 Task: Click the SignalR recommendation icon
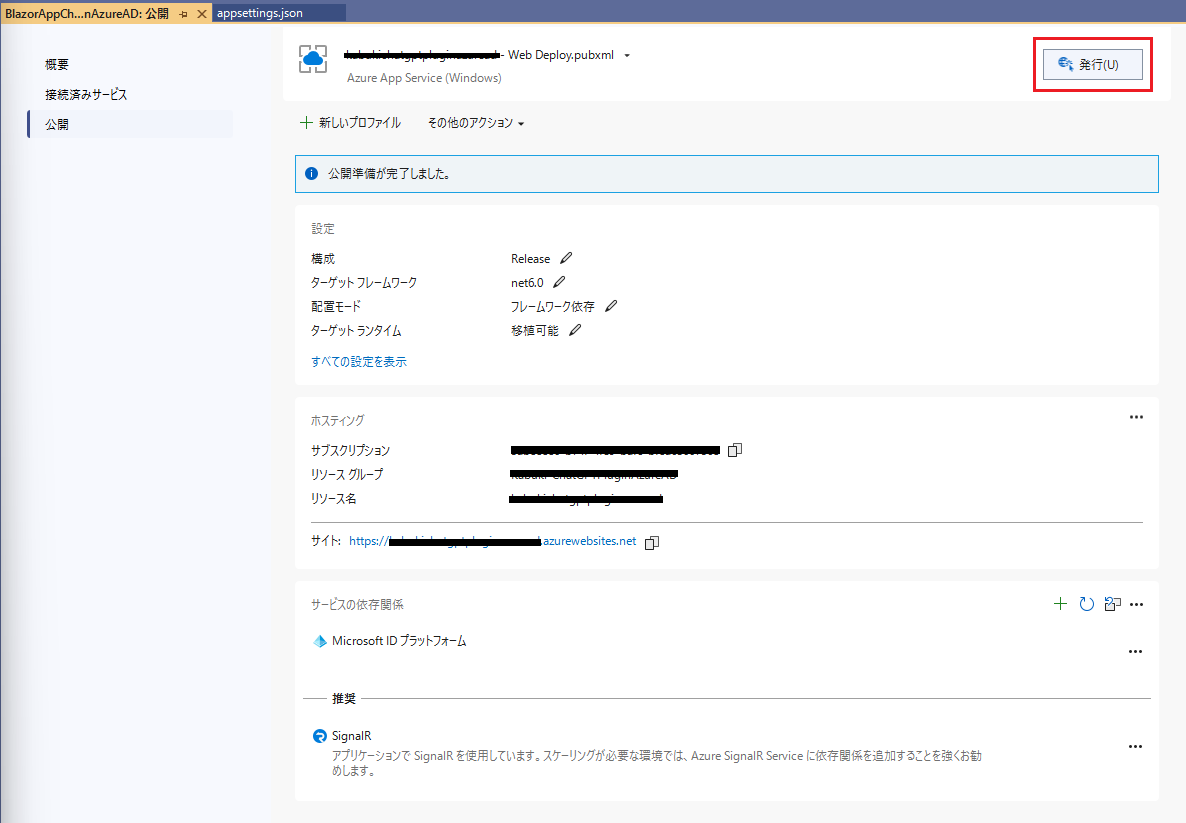(320, 736)
